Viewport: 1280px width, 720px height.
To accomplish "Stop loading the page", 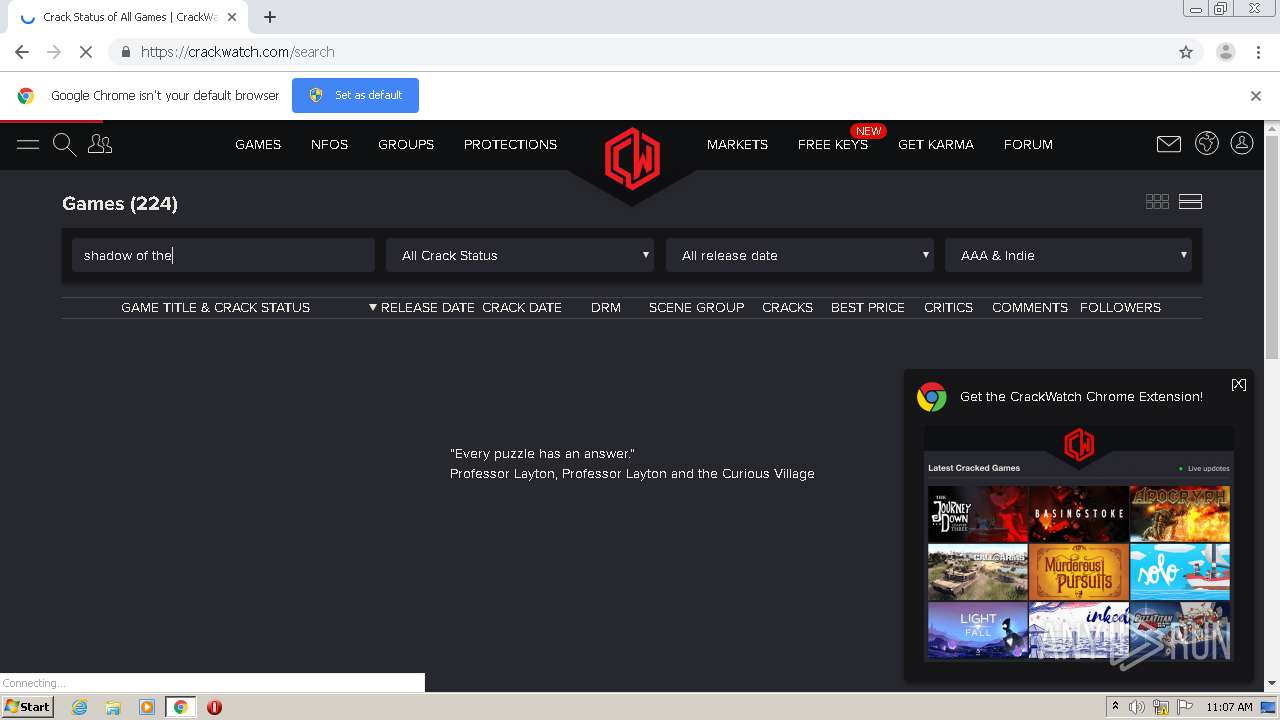I will click(86, 52).
